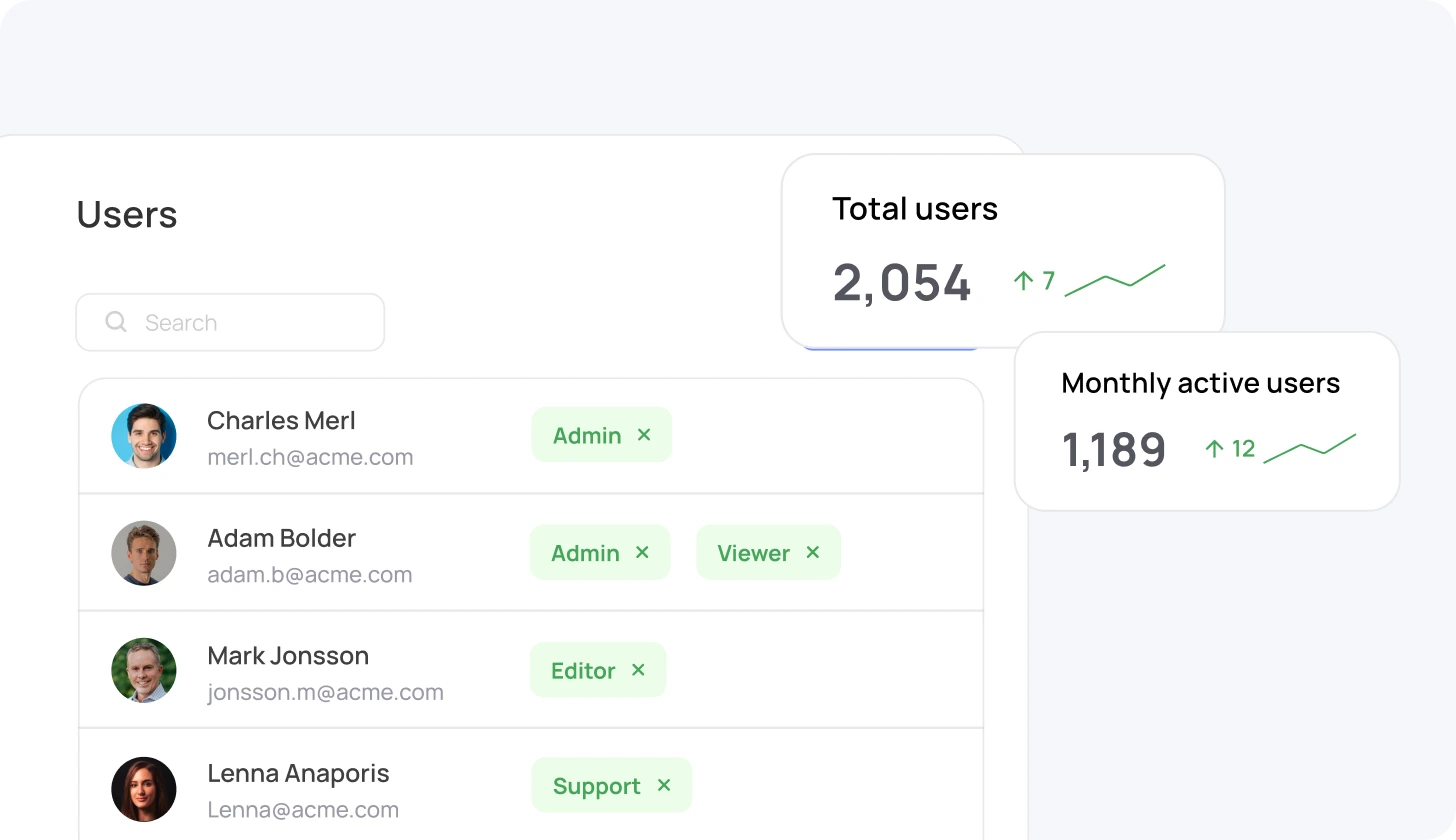Click the magnifier icon in search box
This screenshot has width=1456, height=840.
116,322
